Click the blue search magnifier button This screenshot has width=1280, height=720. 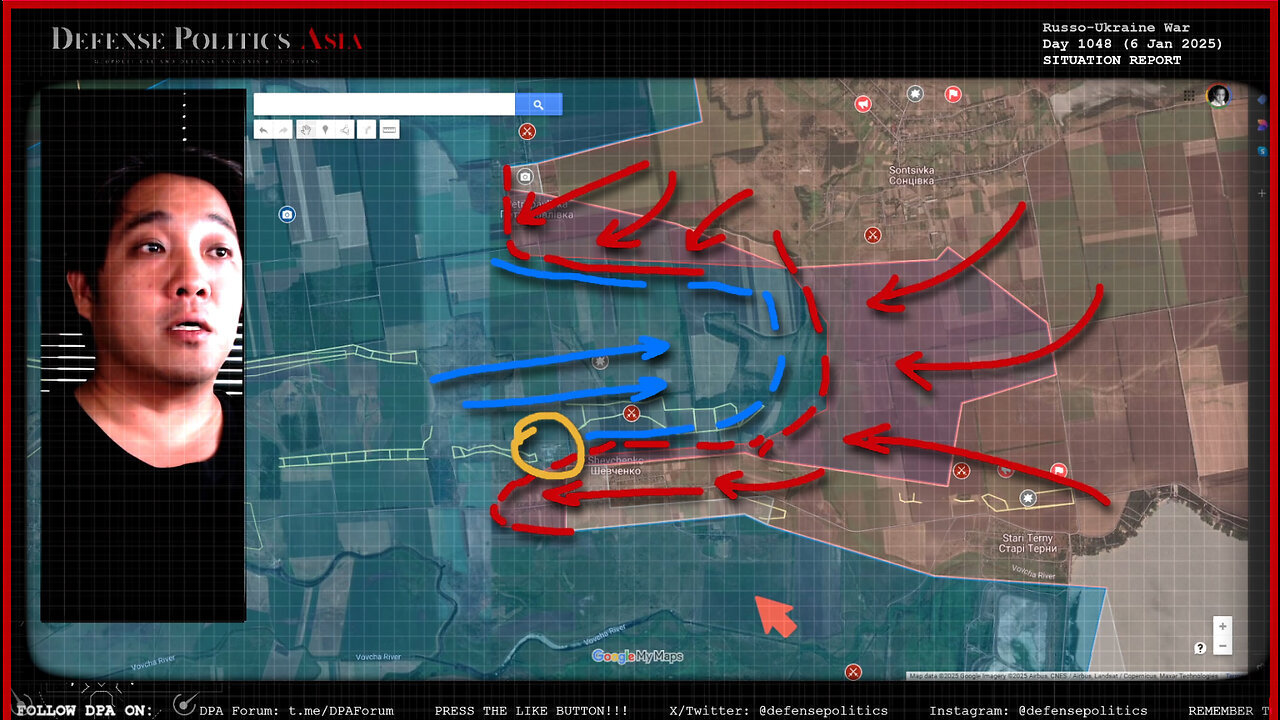pos(538,104)
